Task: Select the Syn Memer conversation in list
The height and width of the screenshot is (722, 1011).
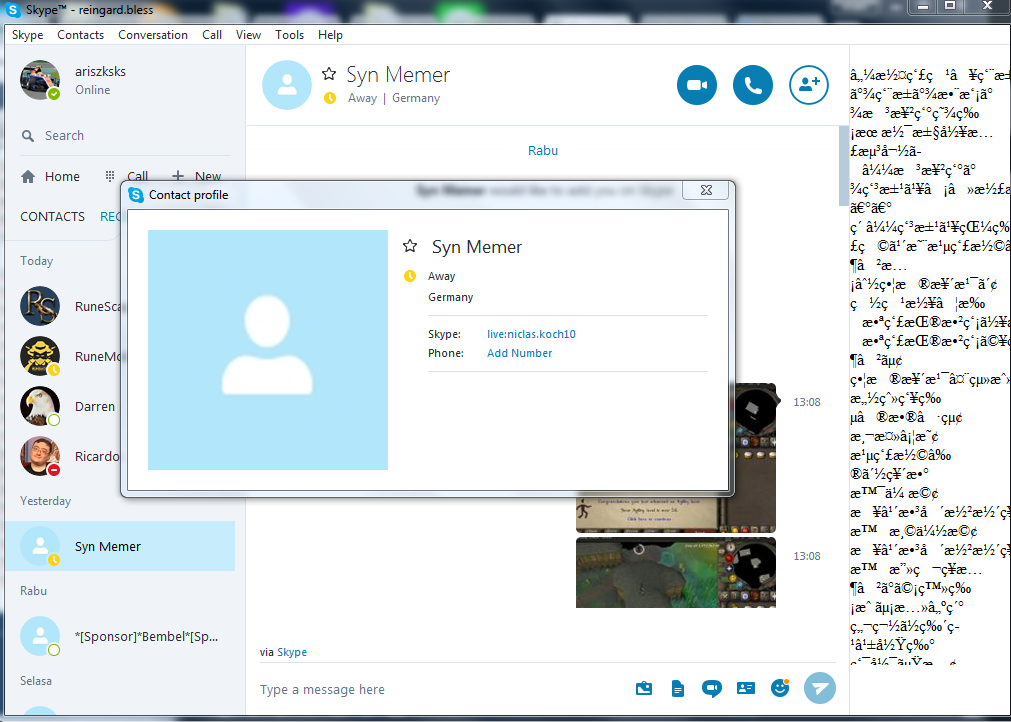Action: [120, 546]
